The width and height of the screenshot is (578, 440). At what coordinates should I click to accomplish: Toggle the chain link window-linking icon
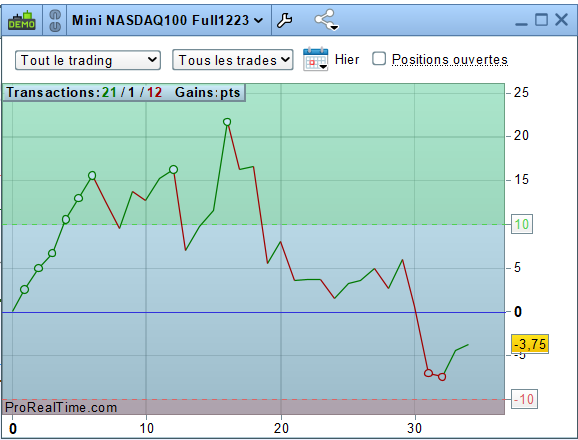(x=55, y=21)
